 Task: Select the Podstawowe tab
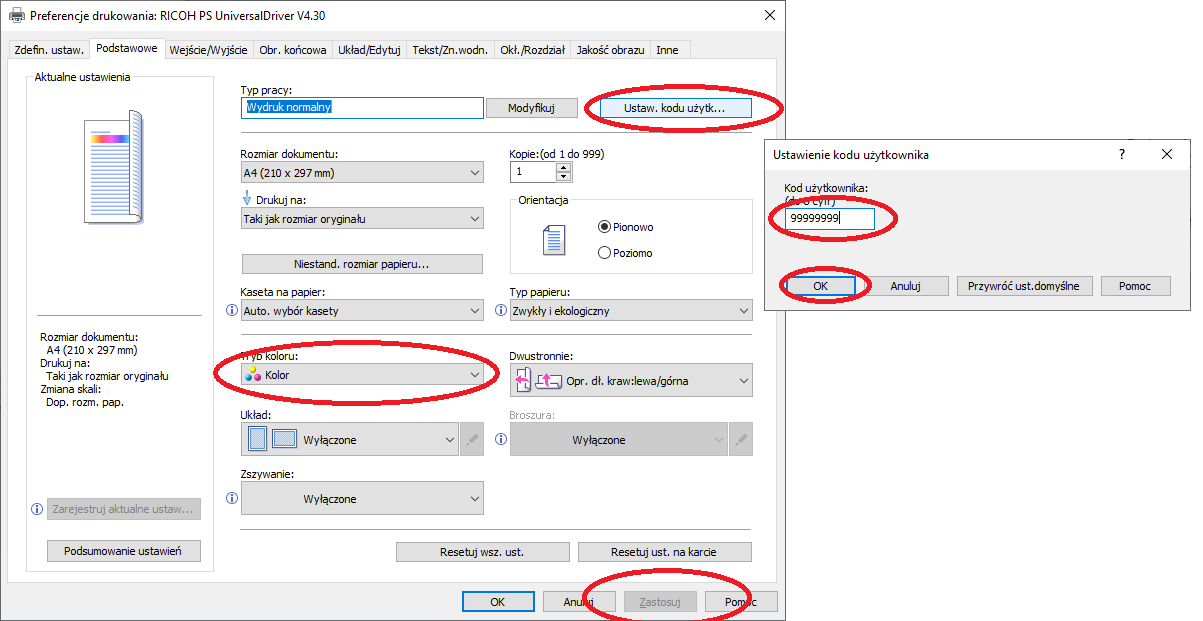127,48
